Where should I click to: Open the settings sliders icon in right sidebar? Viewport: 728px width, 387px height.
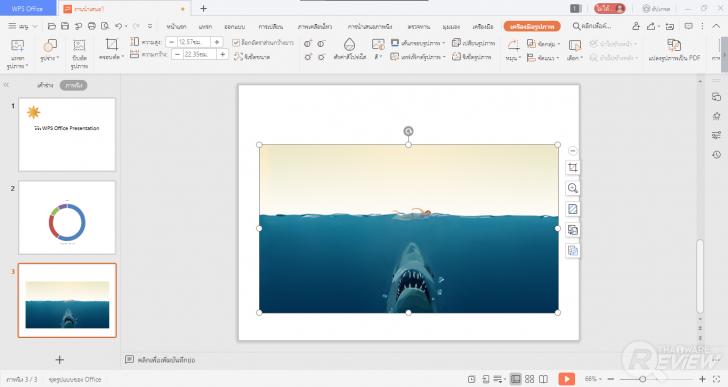point(716,135)
